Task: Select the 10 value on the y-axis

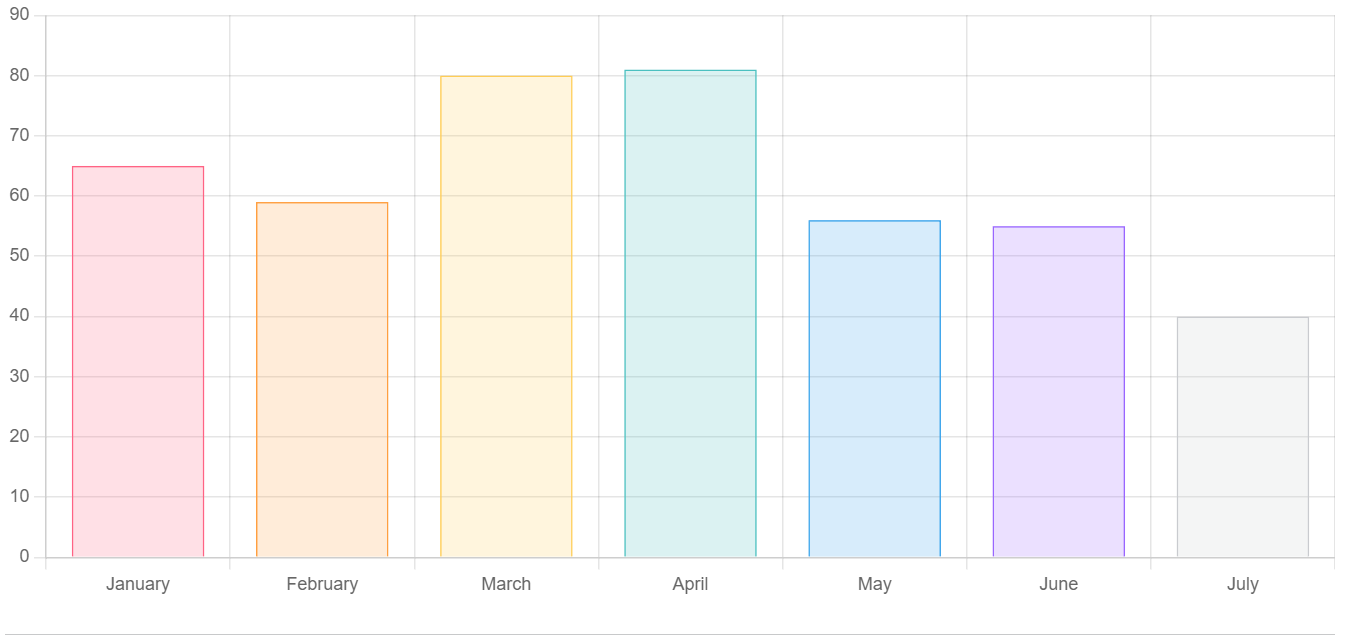Action: click(x=20, y=497)
